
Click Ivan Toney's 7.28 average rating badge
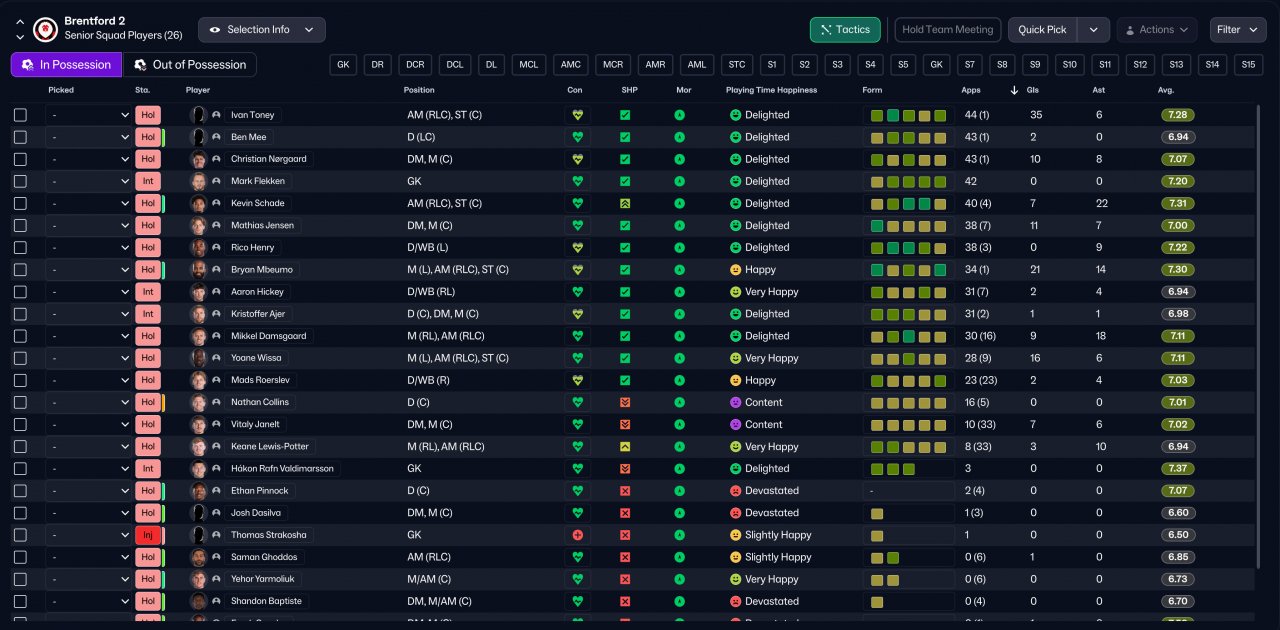click(x=1178, y=115)
